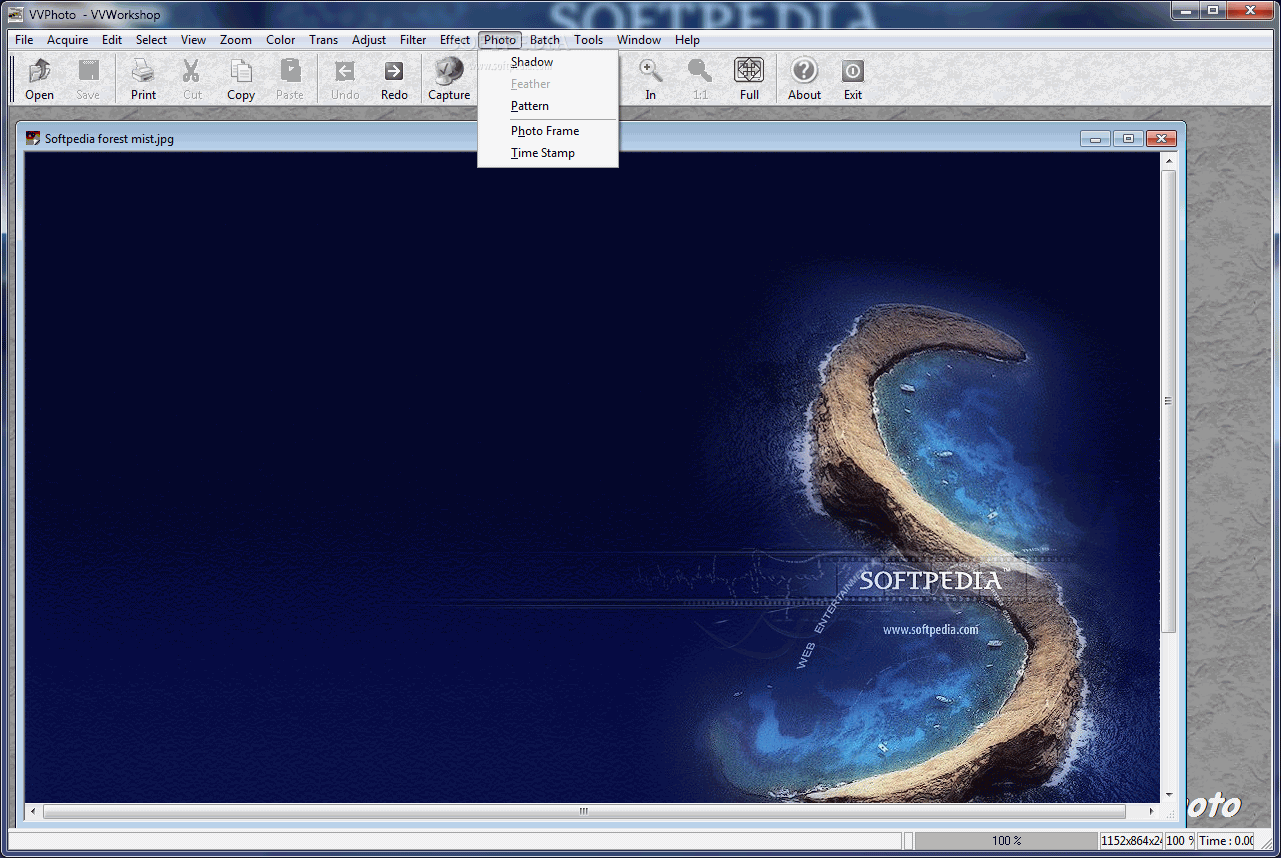Click the vertical scrollbar thumb of image window
The height and width of the screenshot is (858, 1281).
1168,401
